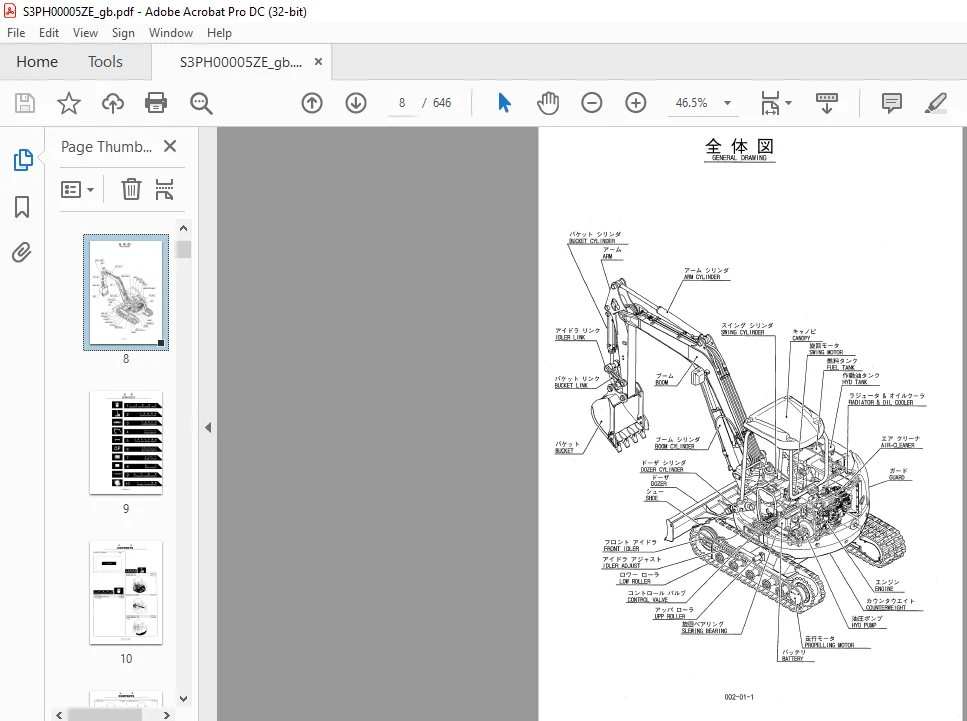Select page 9 thumbnail

pos(126,443)
